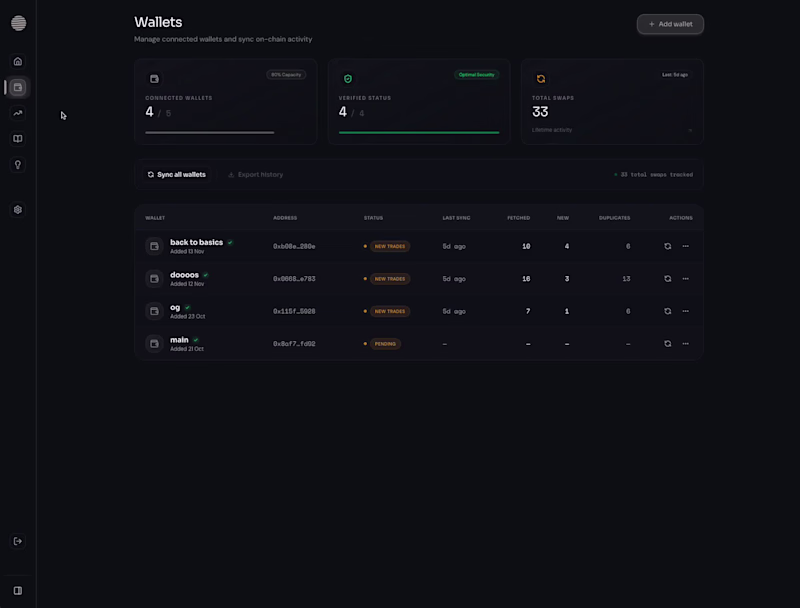Click the green Verified Status progress bar

419,133
